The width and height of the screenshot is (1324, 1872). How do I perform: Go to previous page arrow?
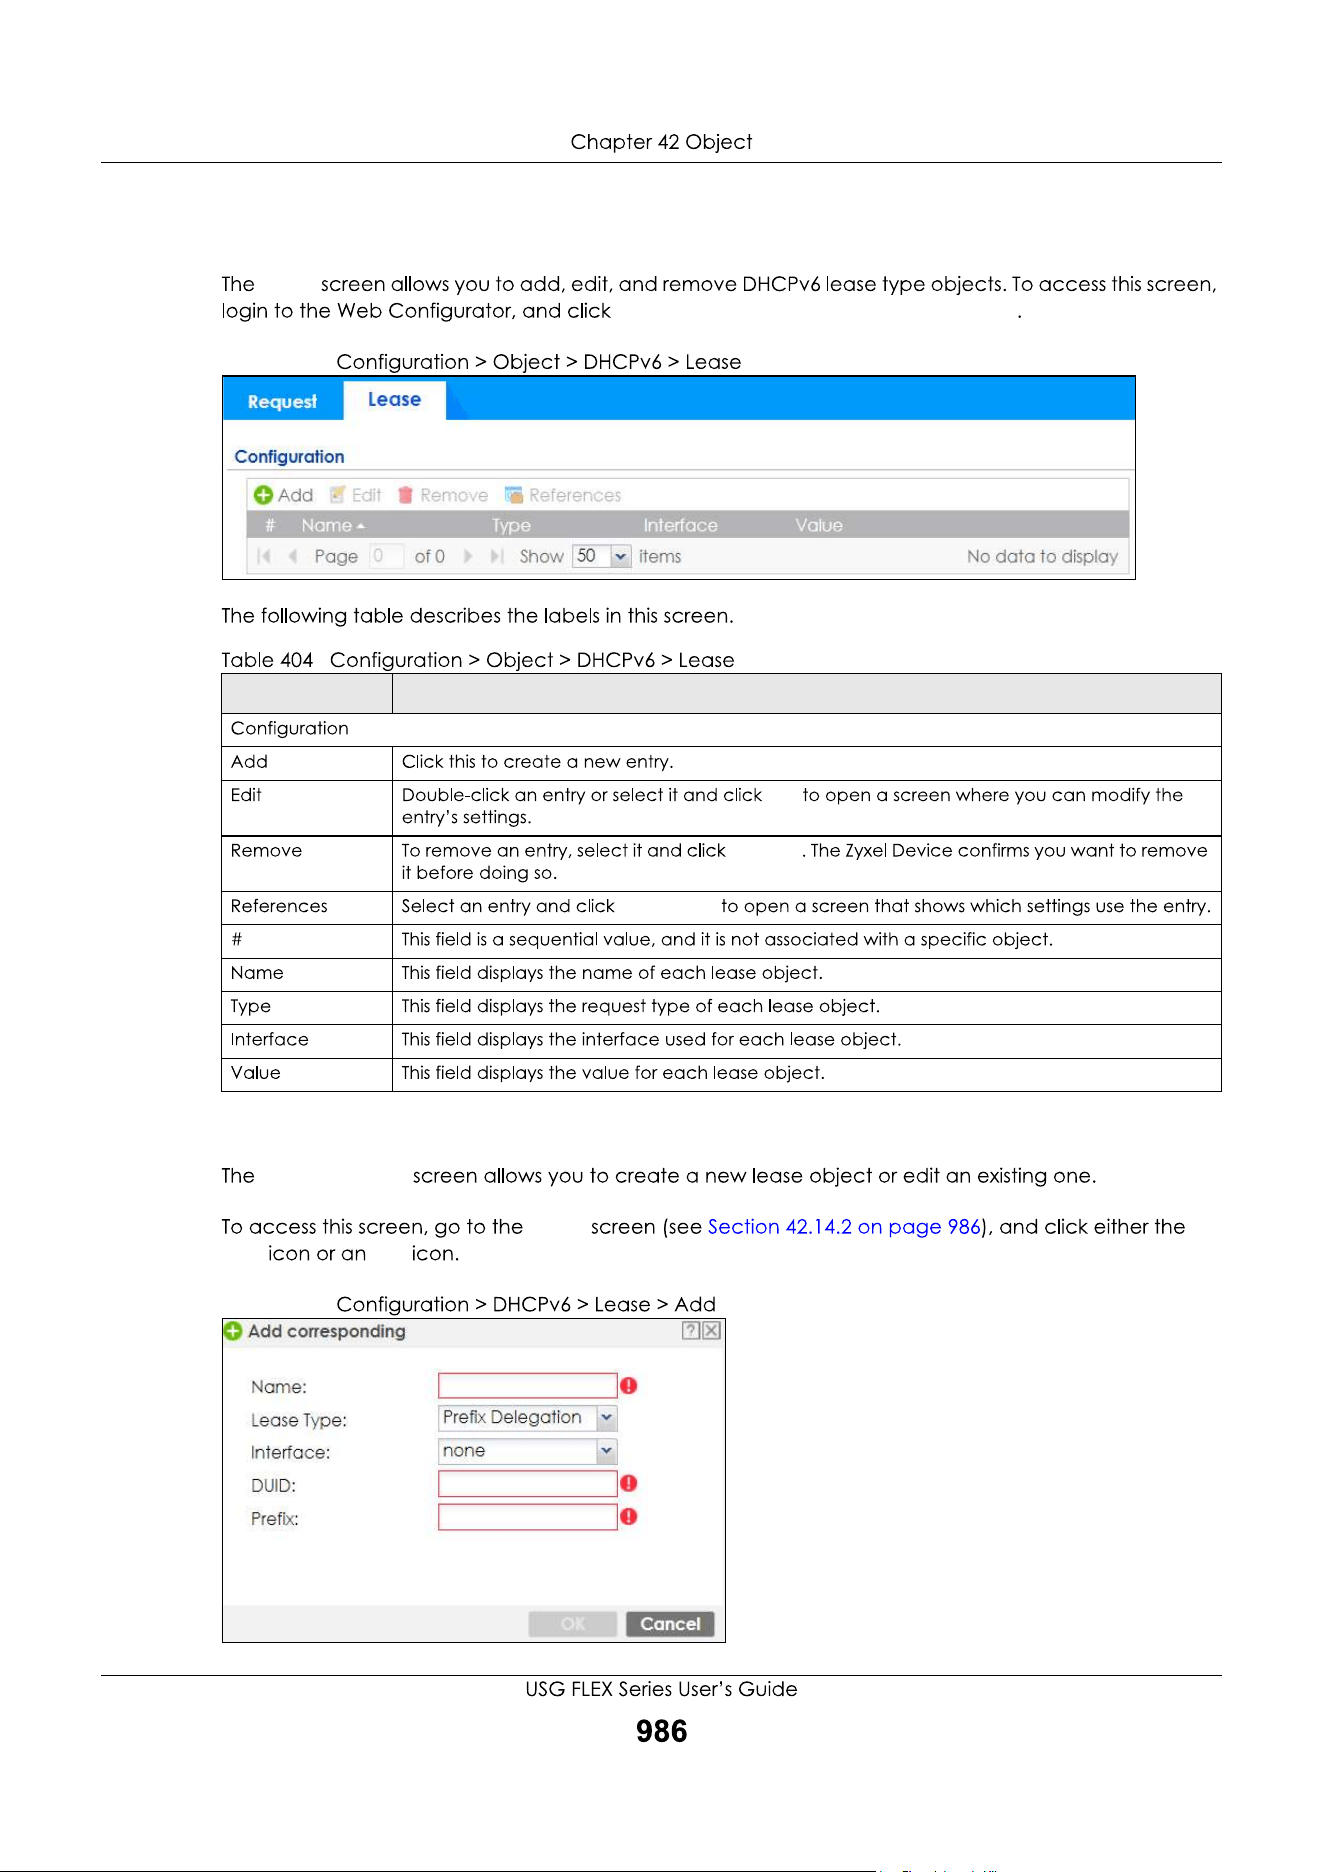point(292,556)
